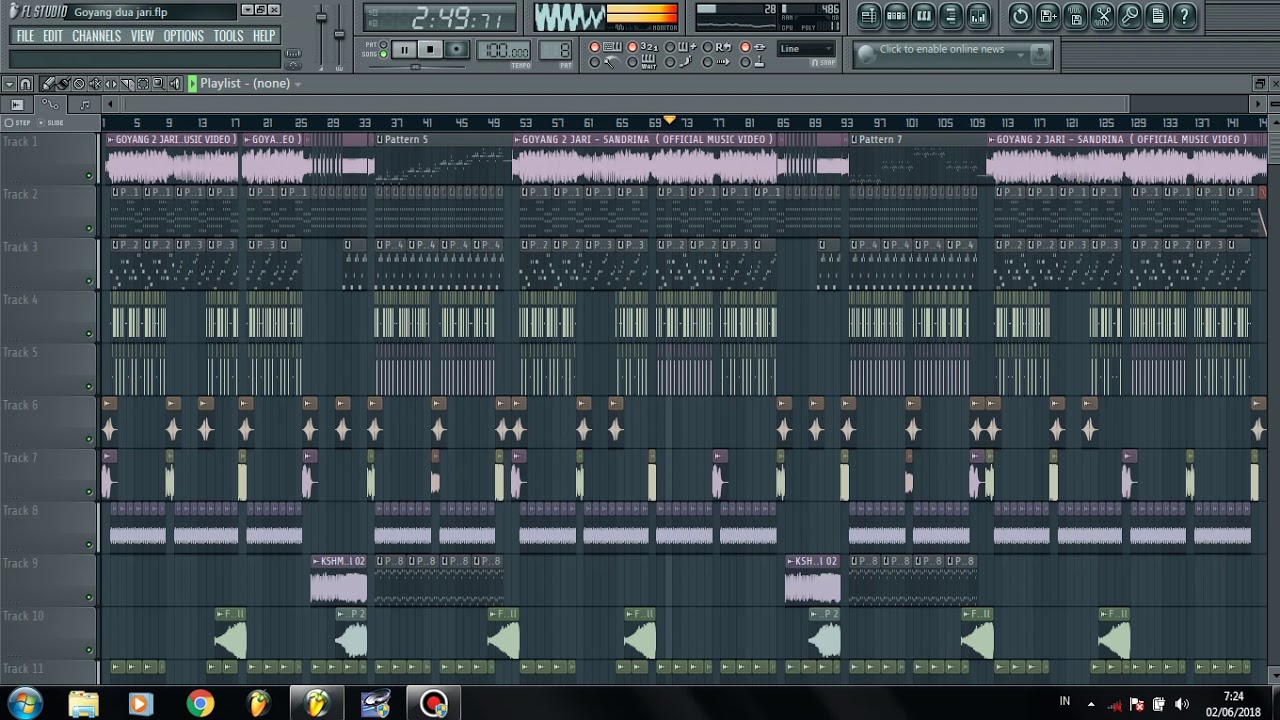Pause playback with the pause button

(404, 49)
